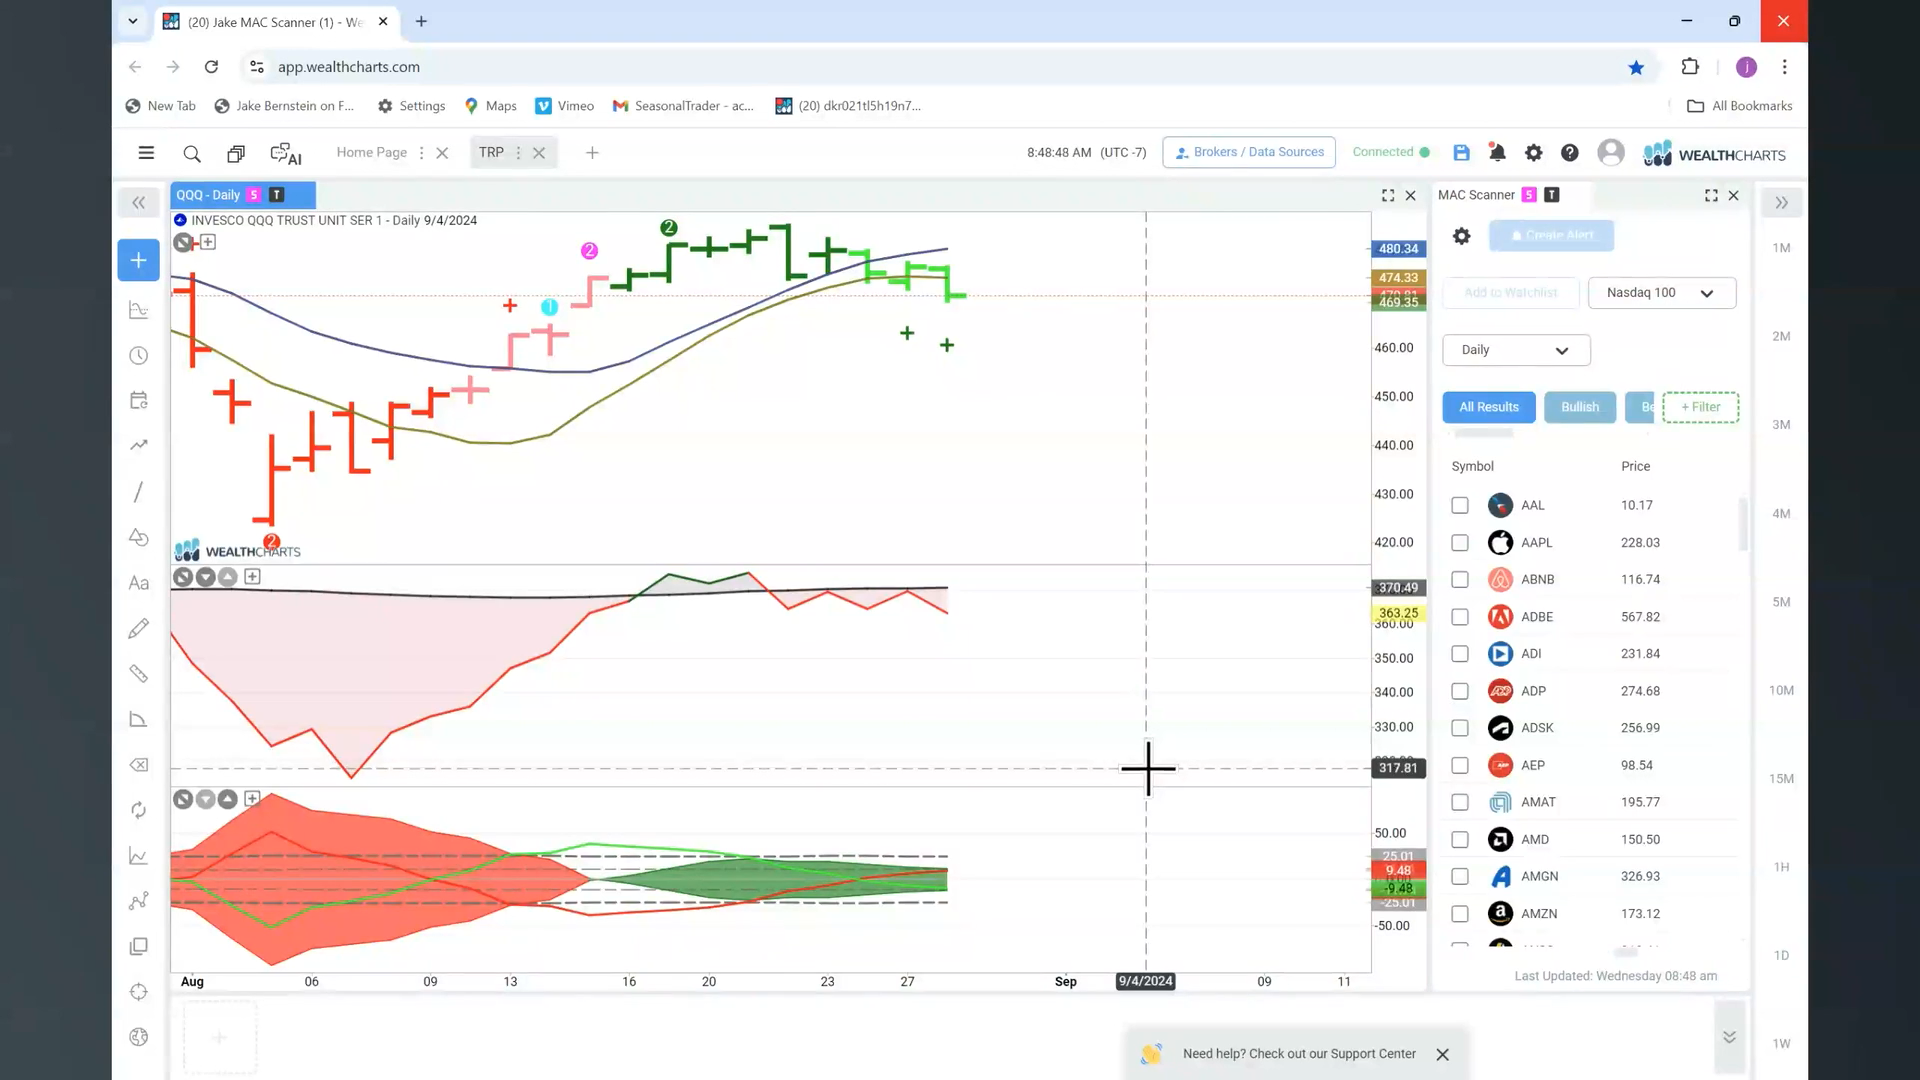
Task: Collapse the left toolbar with double chevrons
Action: click(138, 203)
